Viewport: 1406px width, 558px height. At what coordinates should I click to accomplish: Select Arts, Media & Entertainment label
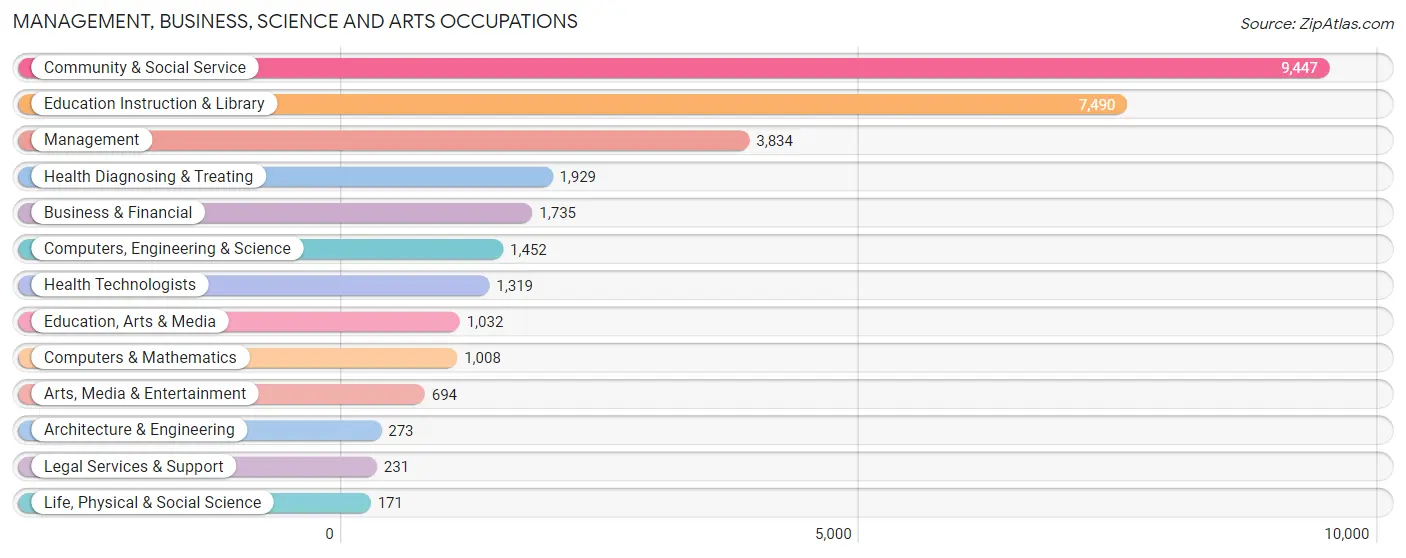click(x=145, y=394)
